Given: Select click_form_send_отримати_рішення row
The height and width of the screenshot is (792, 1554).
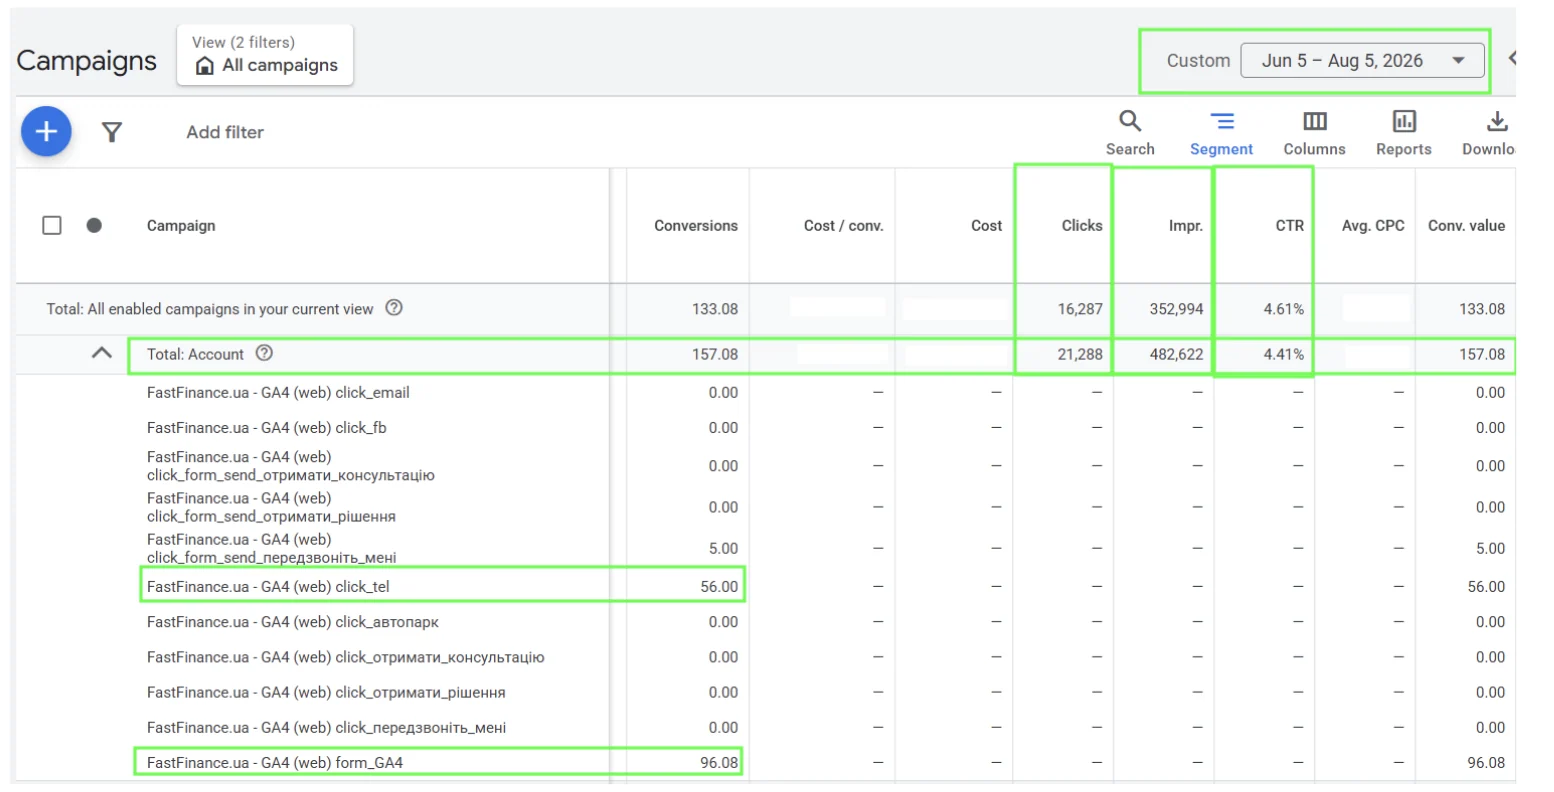Looking at the screenshot, I should click(765, 507).
